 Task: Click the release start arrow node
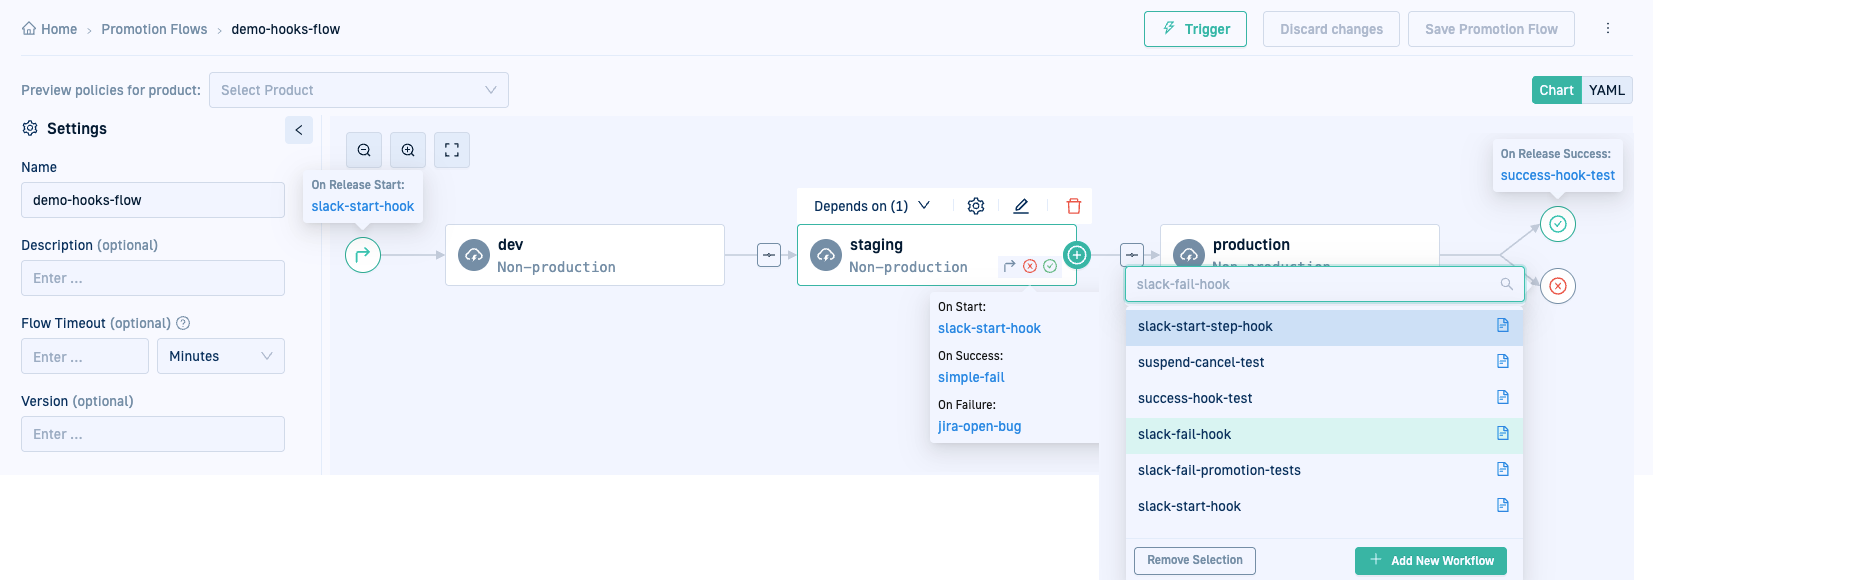[363, 255]
